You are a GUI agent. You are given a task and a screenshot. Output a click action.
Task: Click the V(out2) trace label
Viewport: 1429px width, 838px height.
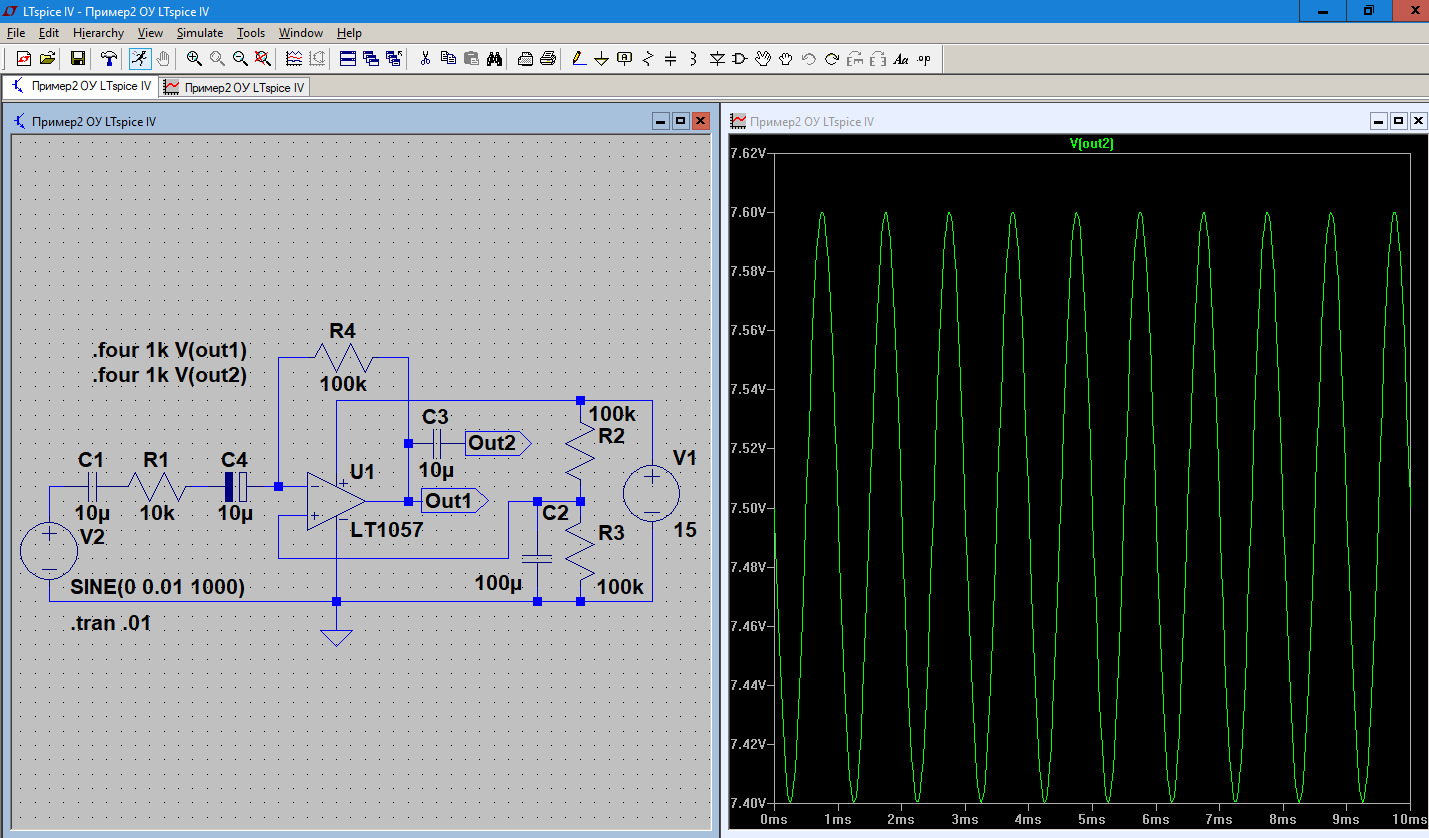click(x=1091, y=144)
